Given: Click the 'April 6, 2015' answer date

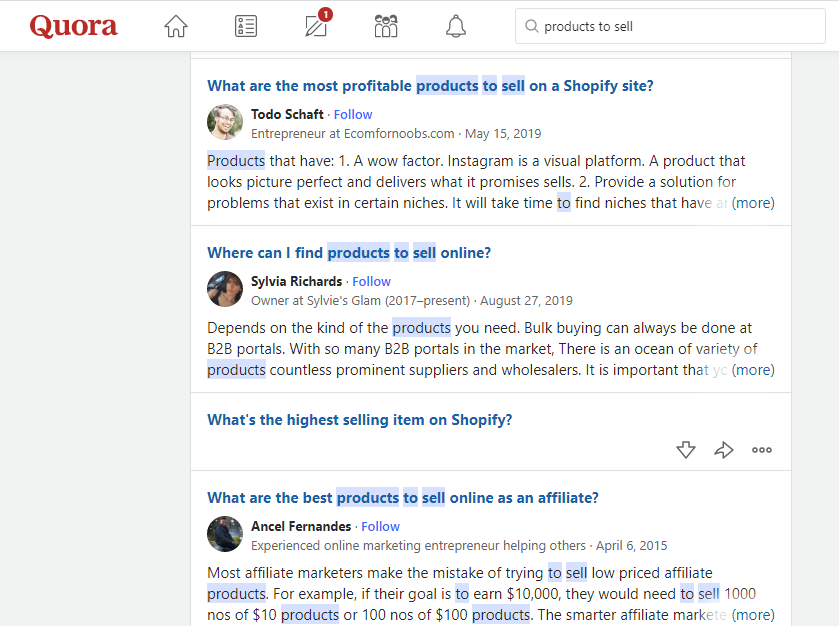Looking at the screenshot, I should point(631,546).
